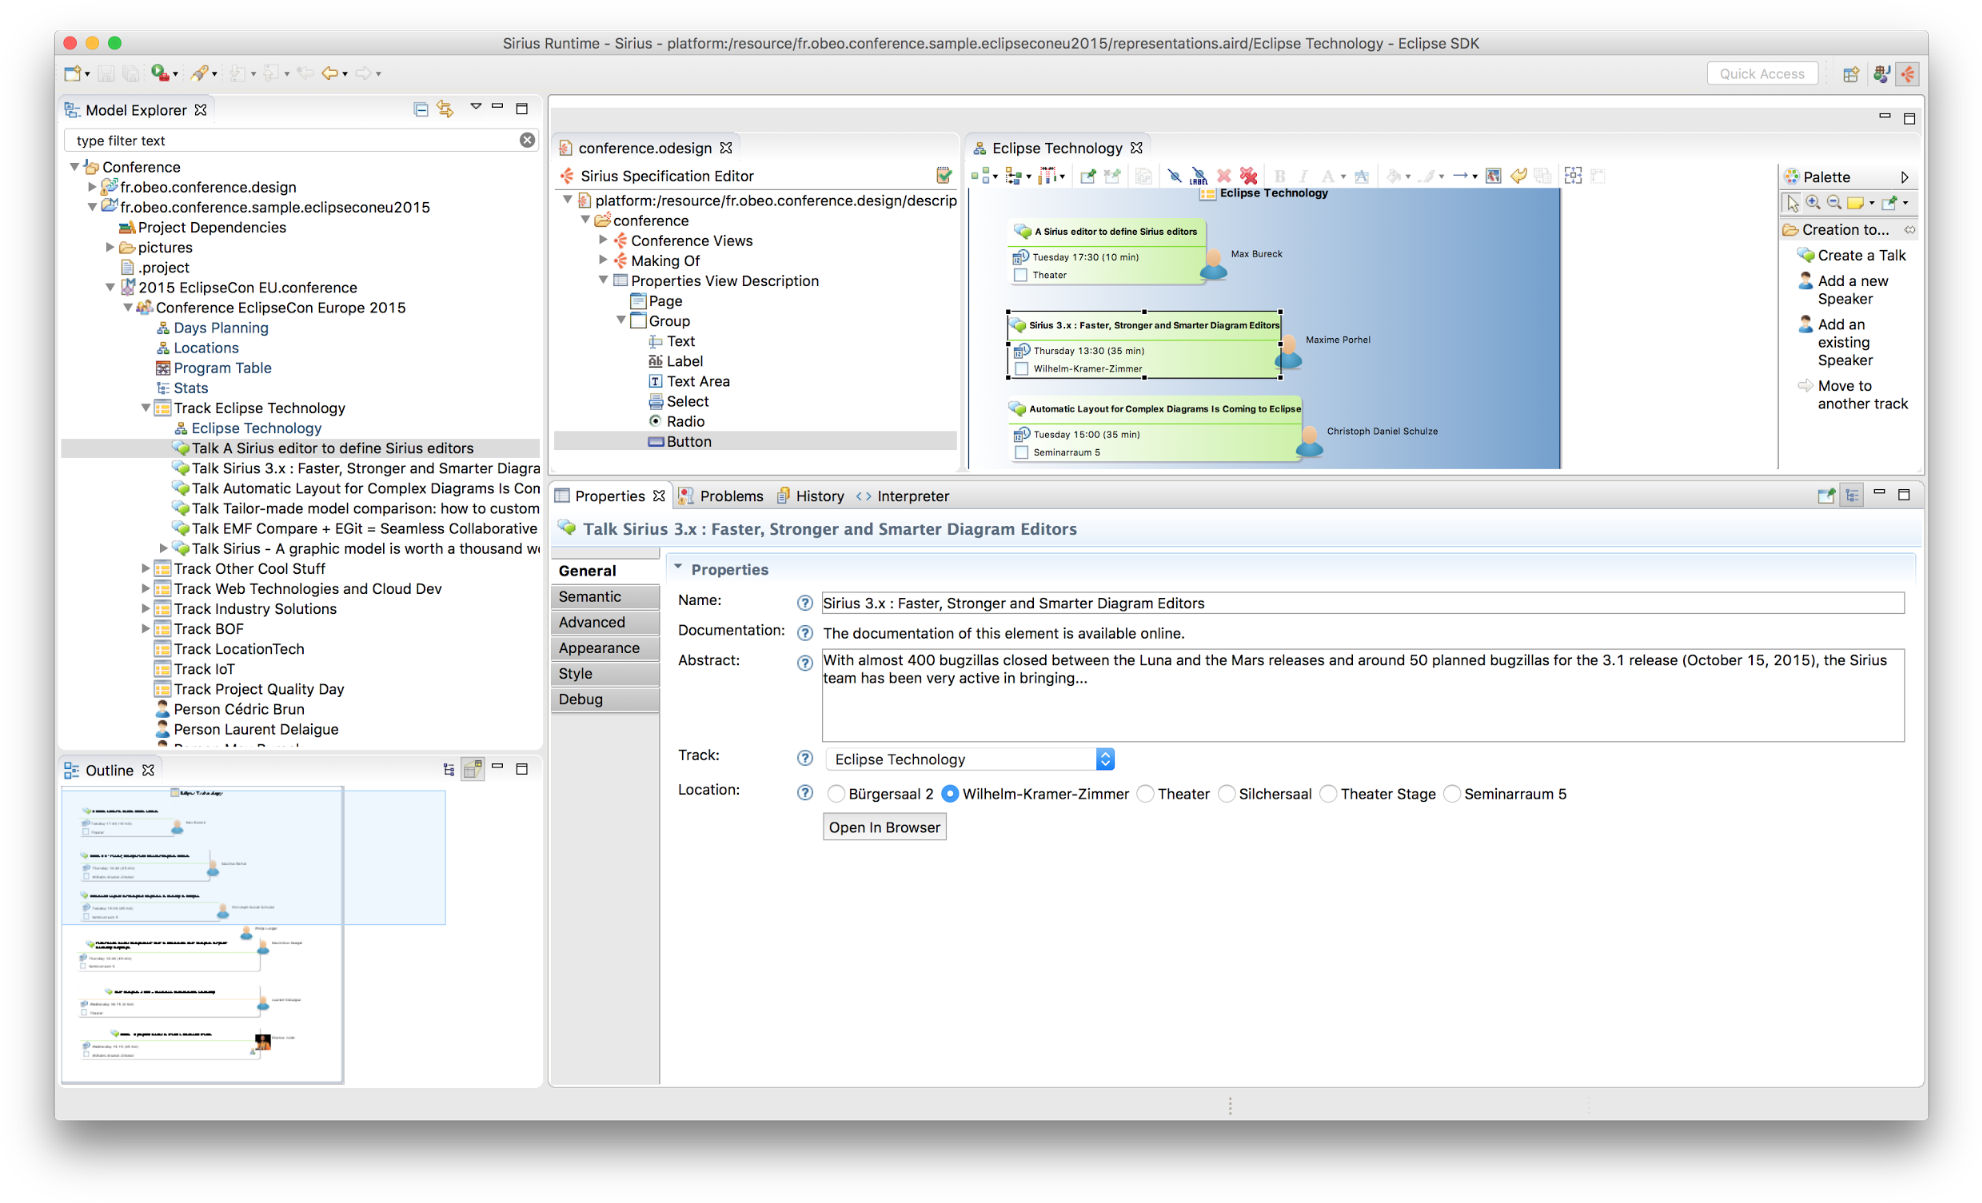Select the Zoom Out tool in Palette

click(x=1833, y=203)
